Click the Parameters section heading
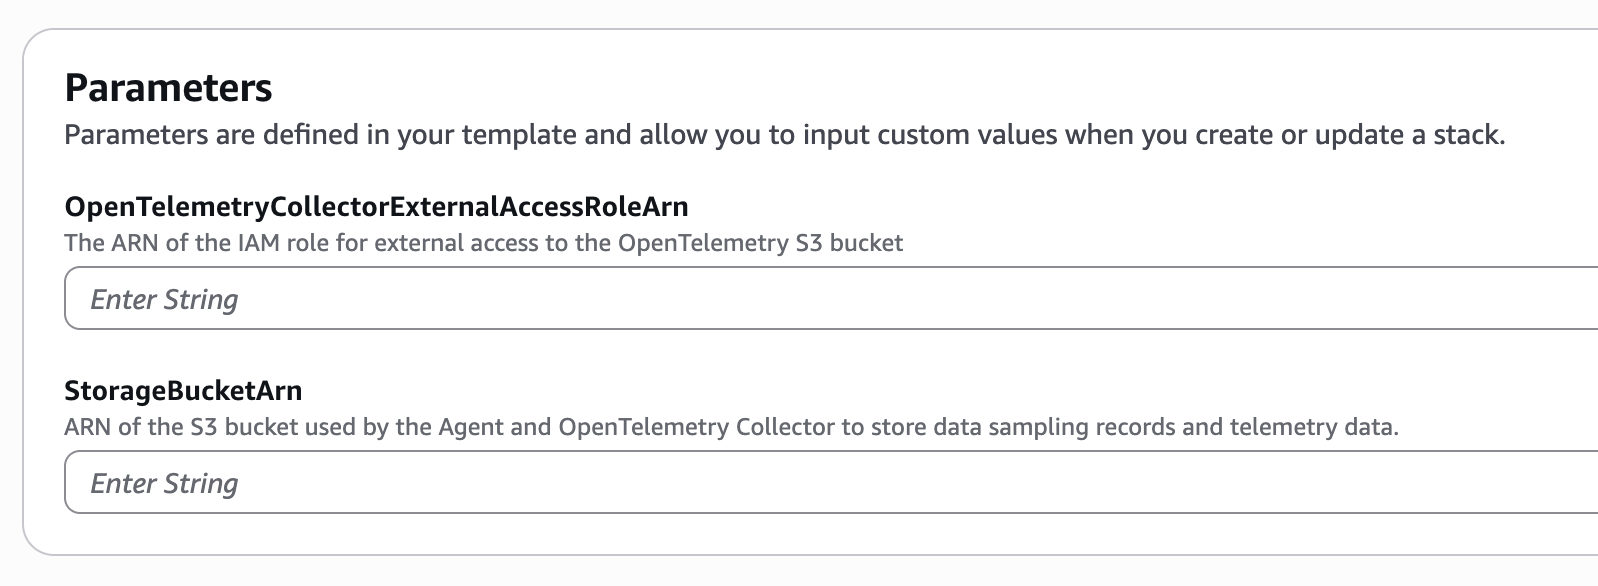The height and width of the screenshot is (586, 1598). (168, 88)
